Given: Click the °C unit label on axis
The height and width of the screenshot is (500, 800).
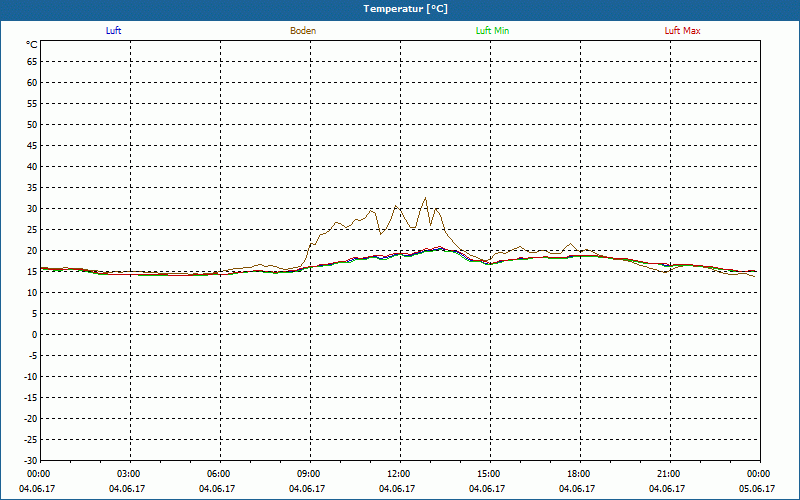Looking at the screenshot, I should point(32,45).
